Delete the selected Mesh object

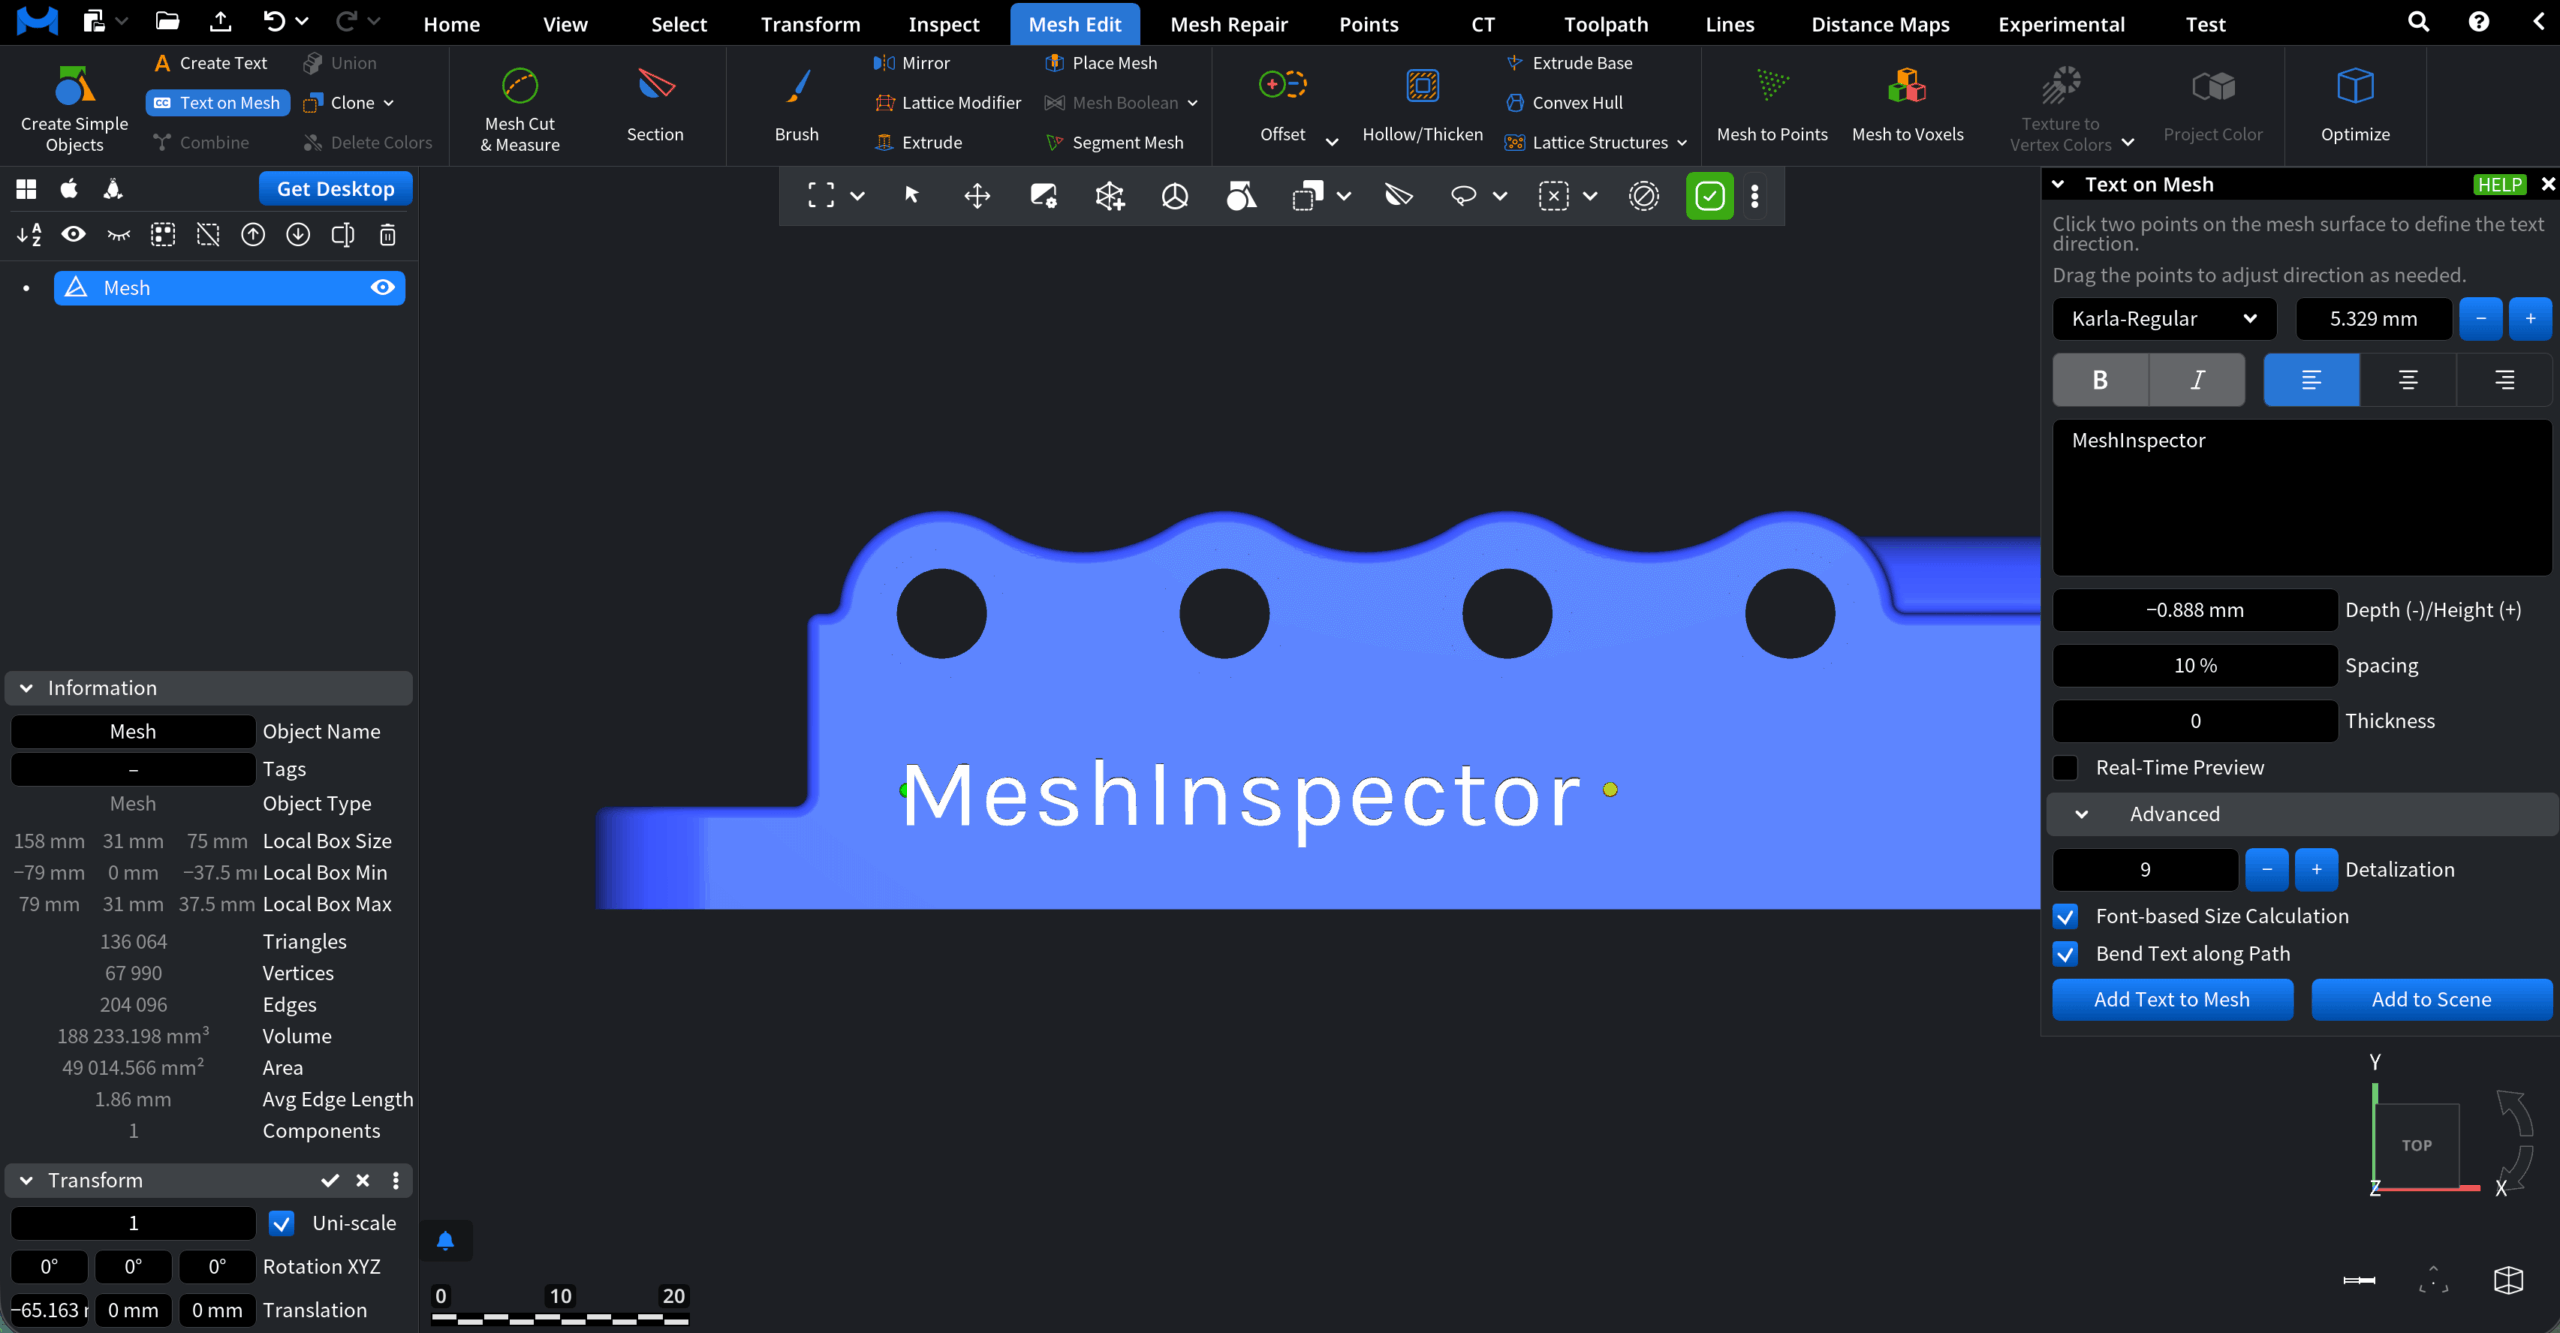[388, 234]
